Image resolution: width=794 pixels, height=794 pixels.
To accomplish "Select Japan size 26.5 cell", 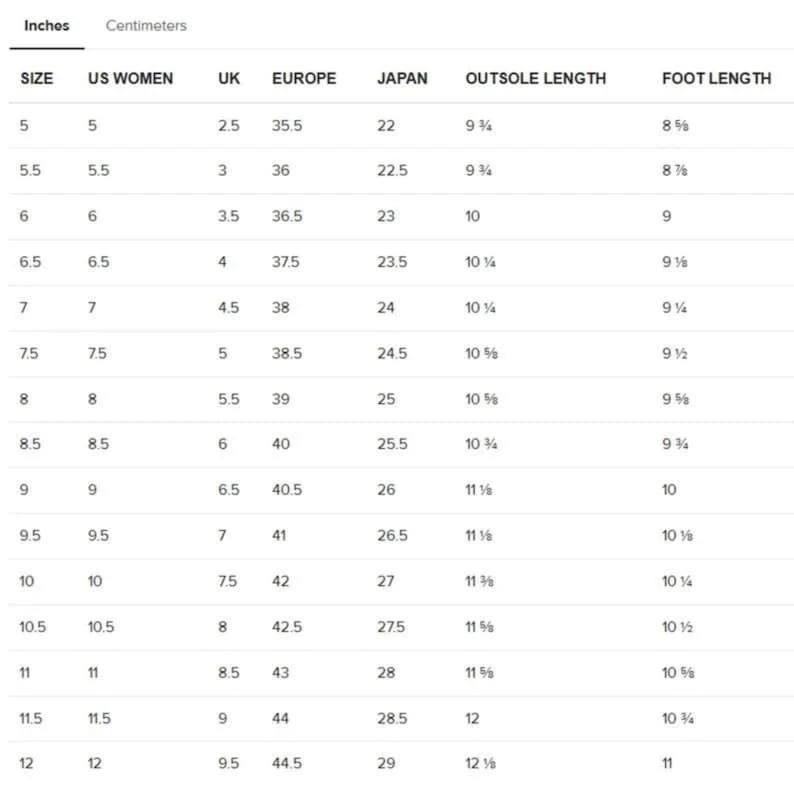I will tap(392, 536).
